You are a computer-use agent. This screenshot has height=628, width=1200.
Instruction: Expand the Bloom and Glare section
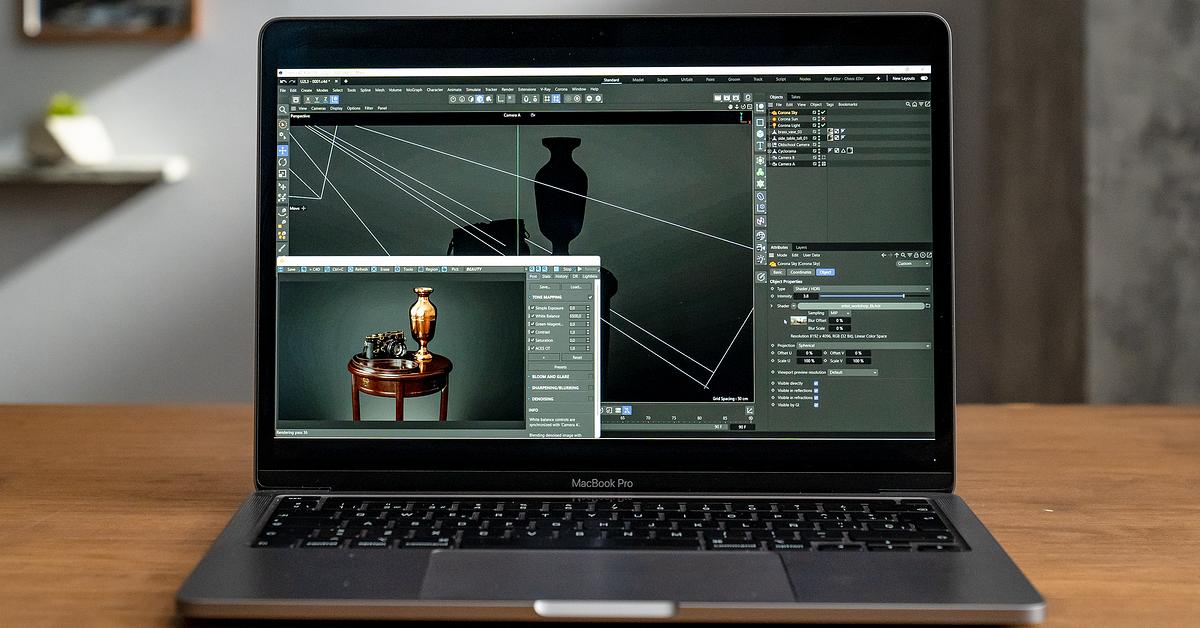tap(549, 377)
